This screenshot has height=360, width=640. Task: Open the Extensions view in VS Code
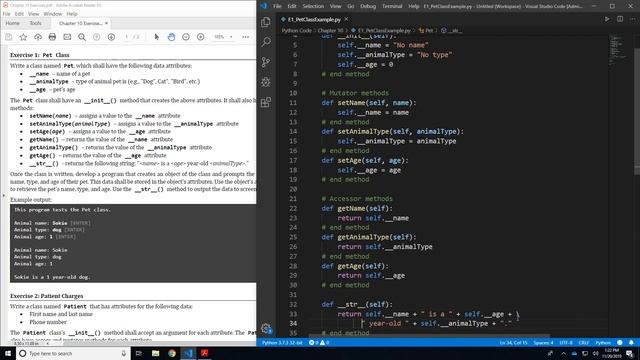266,102
